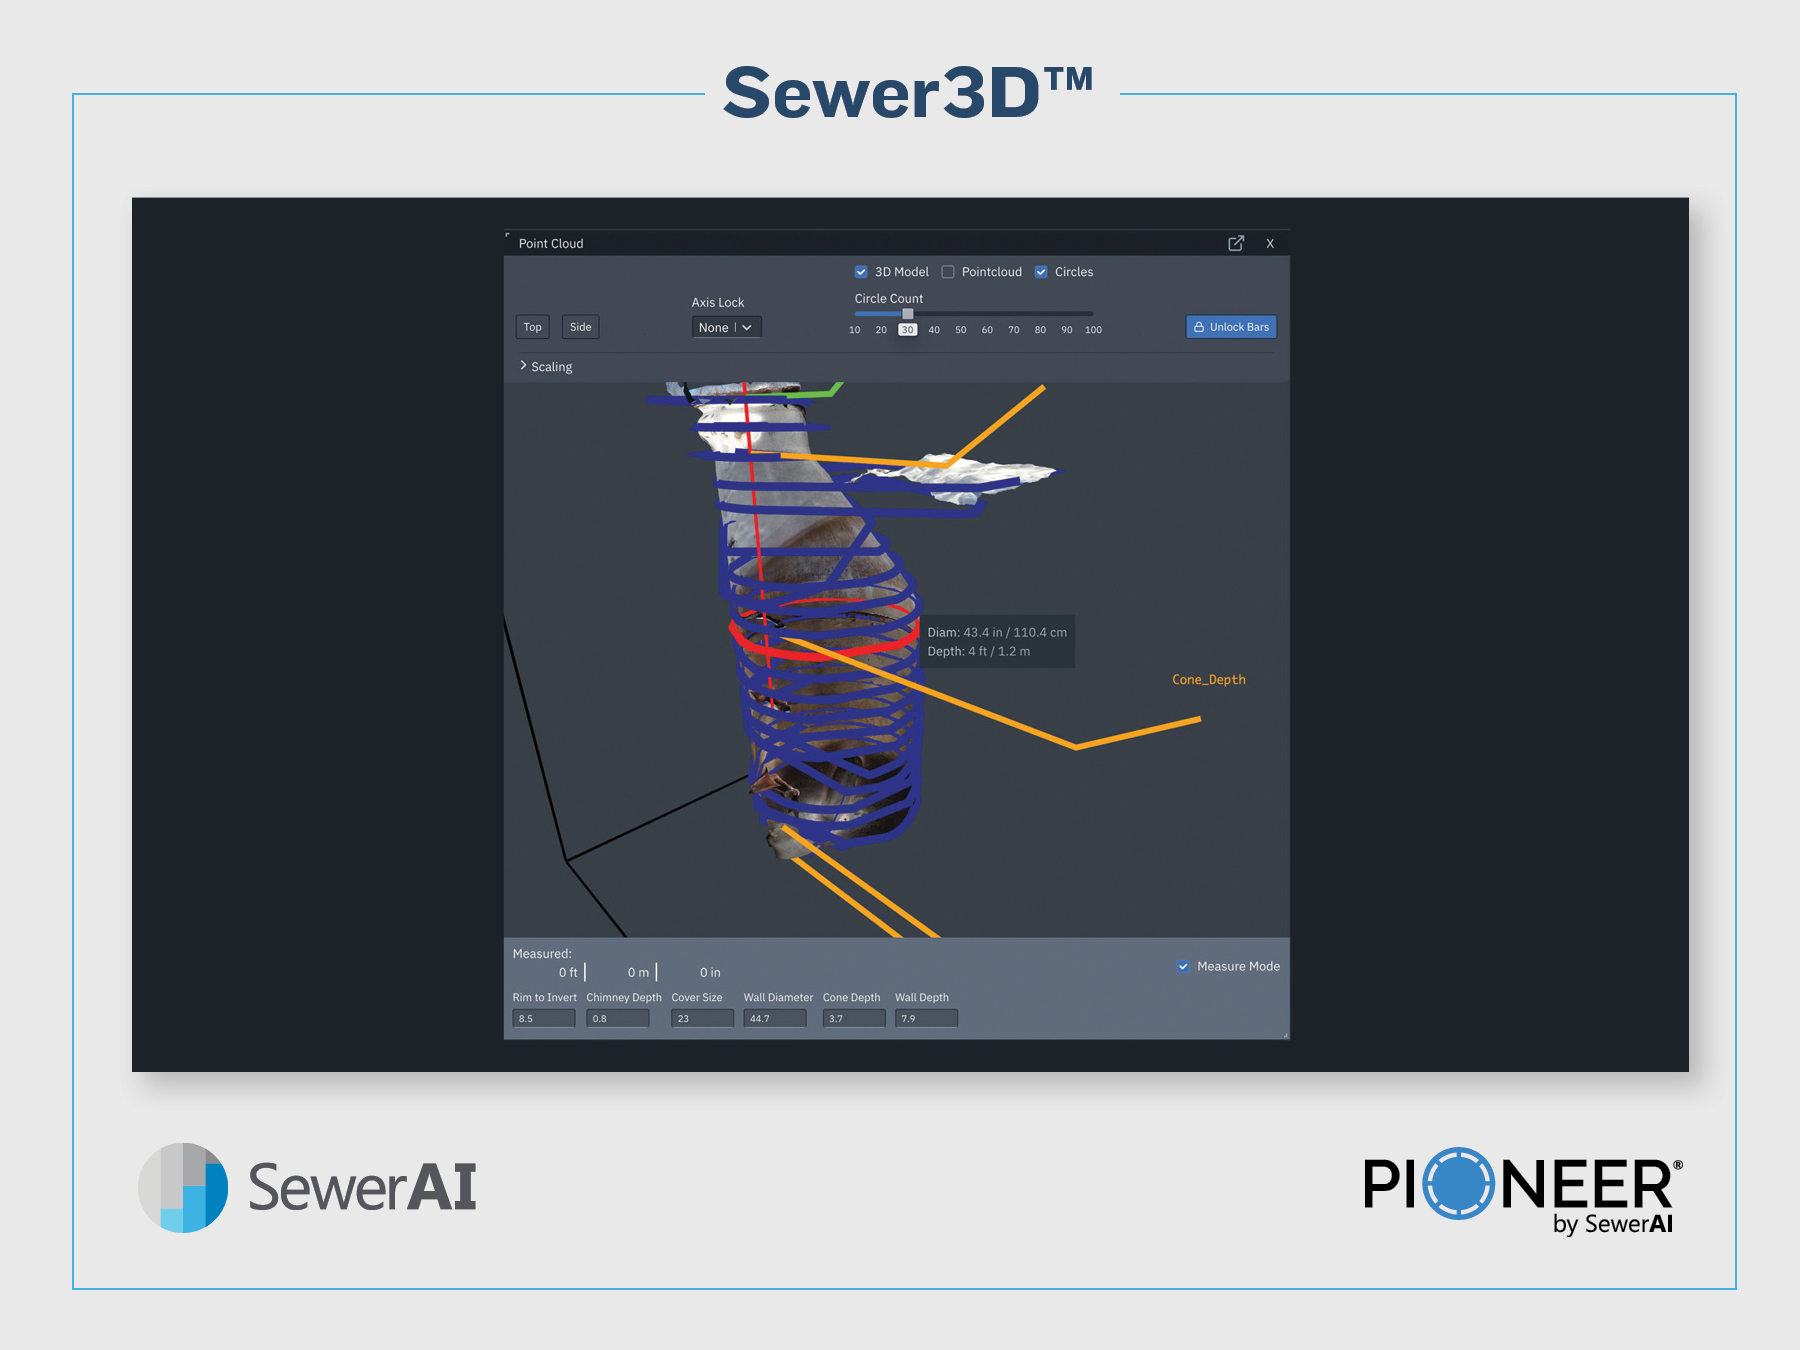
Task: Set Circle Count to 20
Action: pos(881,330)
